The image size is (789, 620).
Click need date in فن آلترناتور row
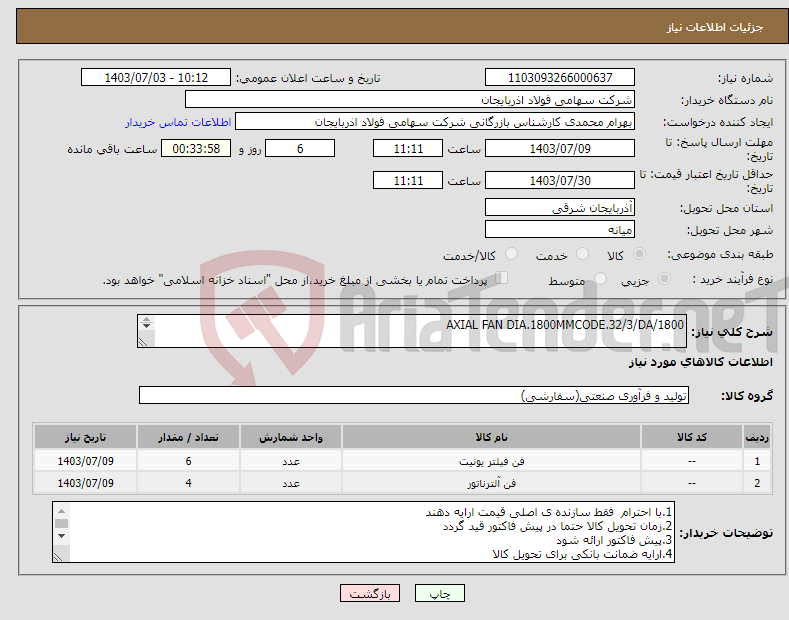(x=86, y=483)
